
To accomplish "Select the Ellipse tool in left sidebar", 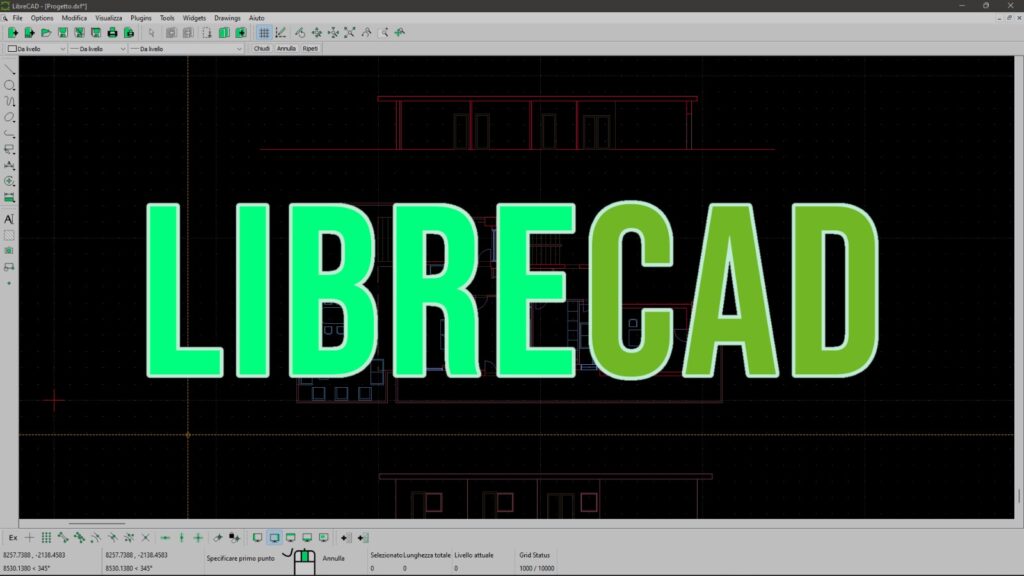I will tap(9, 118).
